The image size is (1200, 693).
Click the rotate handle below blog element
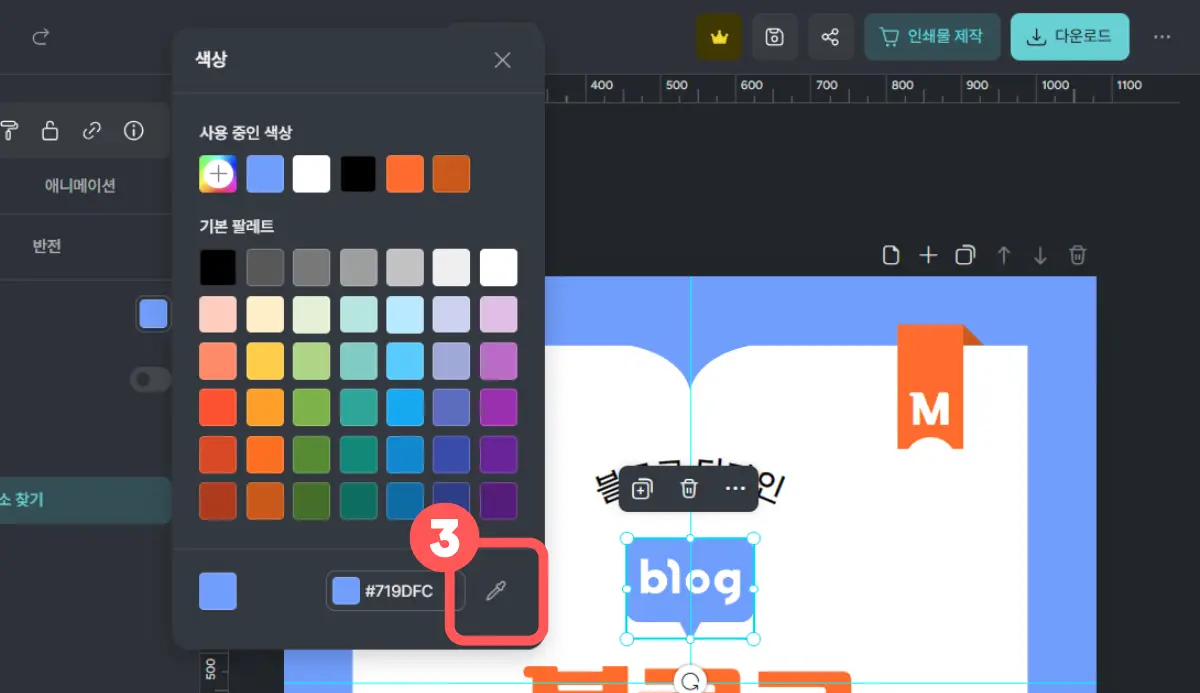690,681
